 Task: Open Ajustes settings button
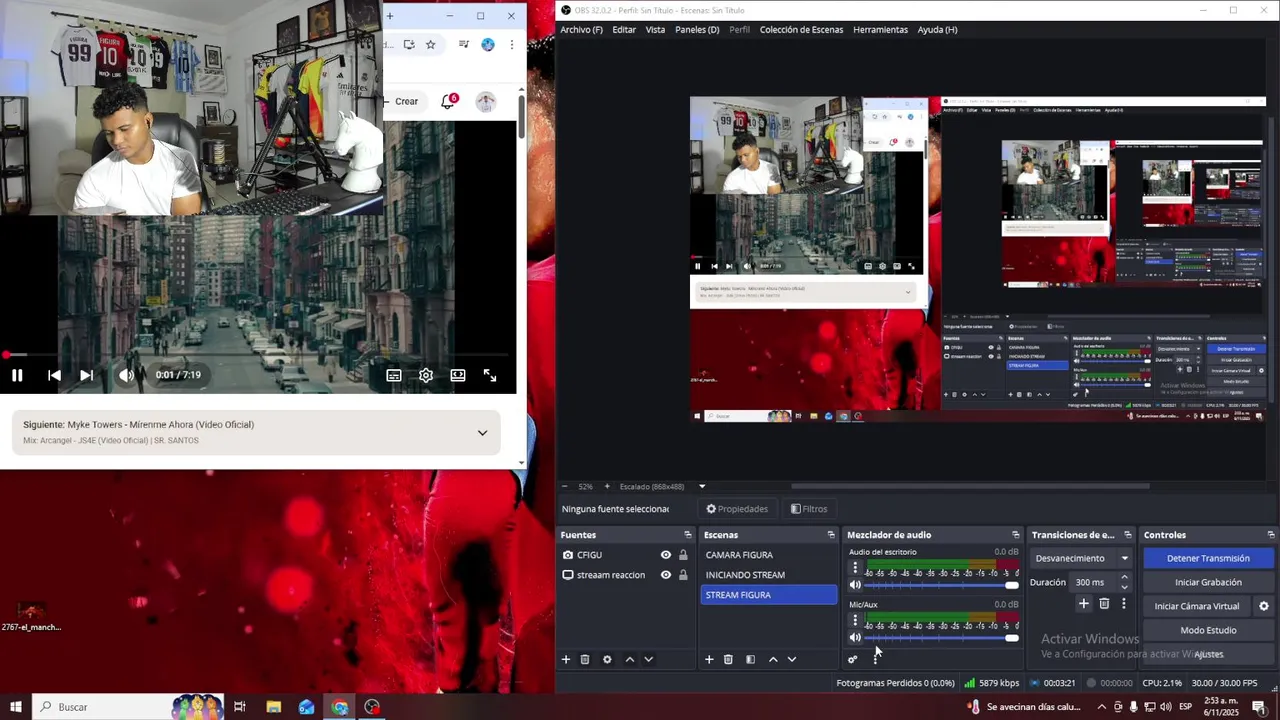1208,654
